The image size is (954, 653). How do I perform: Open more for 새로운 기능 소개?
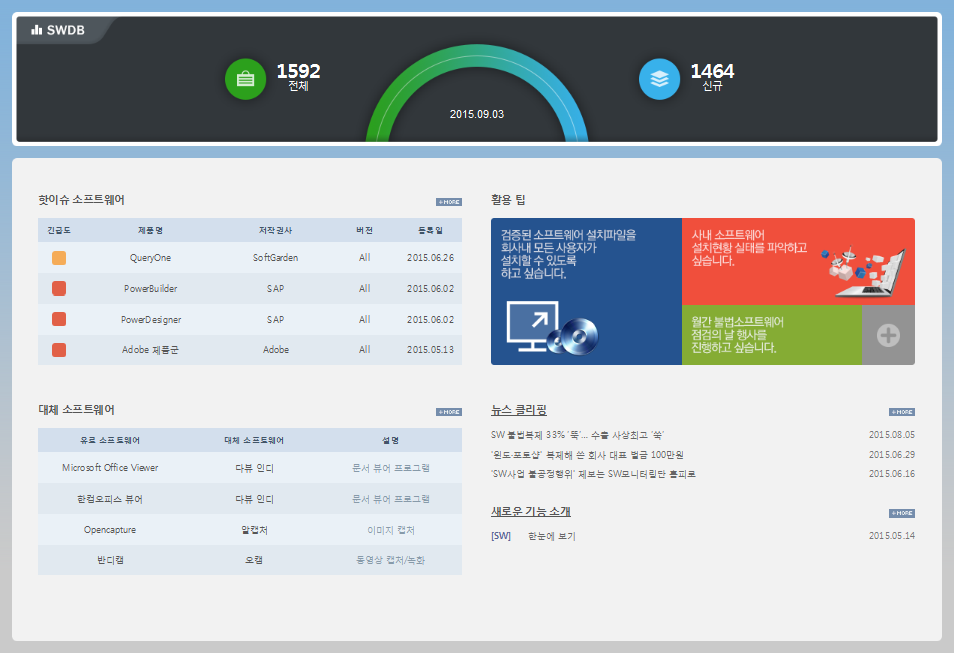pos(902,513)
